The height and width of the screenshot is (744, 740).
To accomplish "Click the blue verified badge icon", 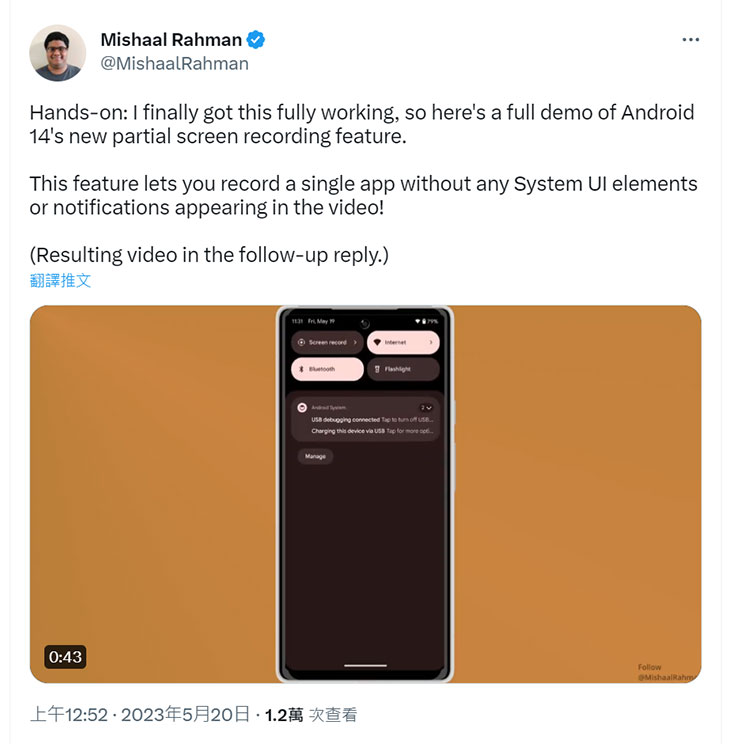I will (256, 40).
